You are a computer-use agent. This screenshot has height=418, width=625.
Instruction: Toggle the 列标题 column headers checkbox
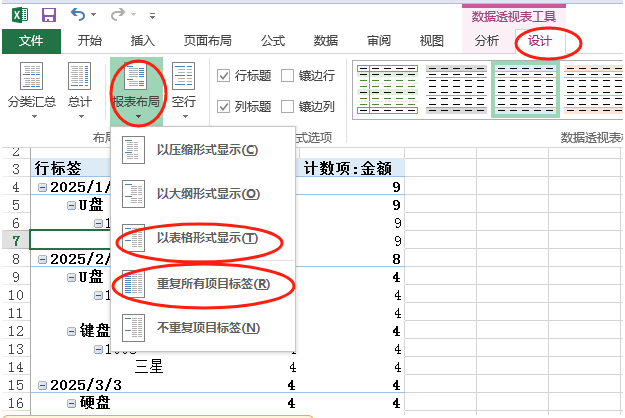coord(224,107)
